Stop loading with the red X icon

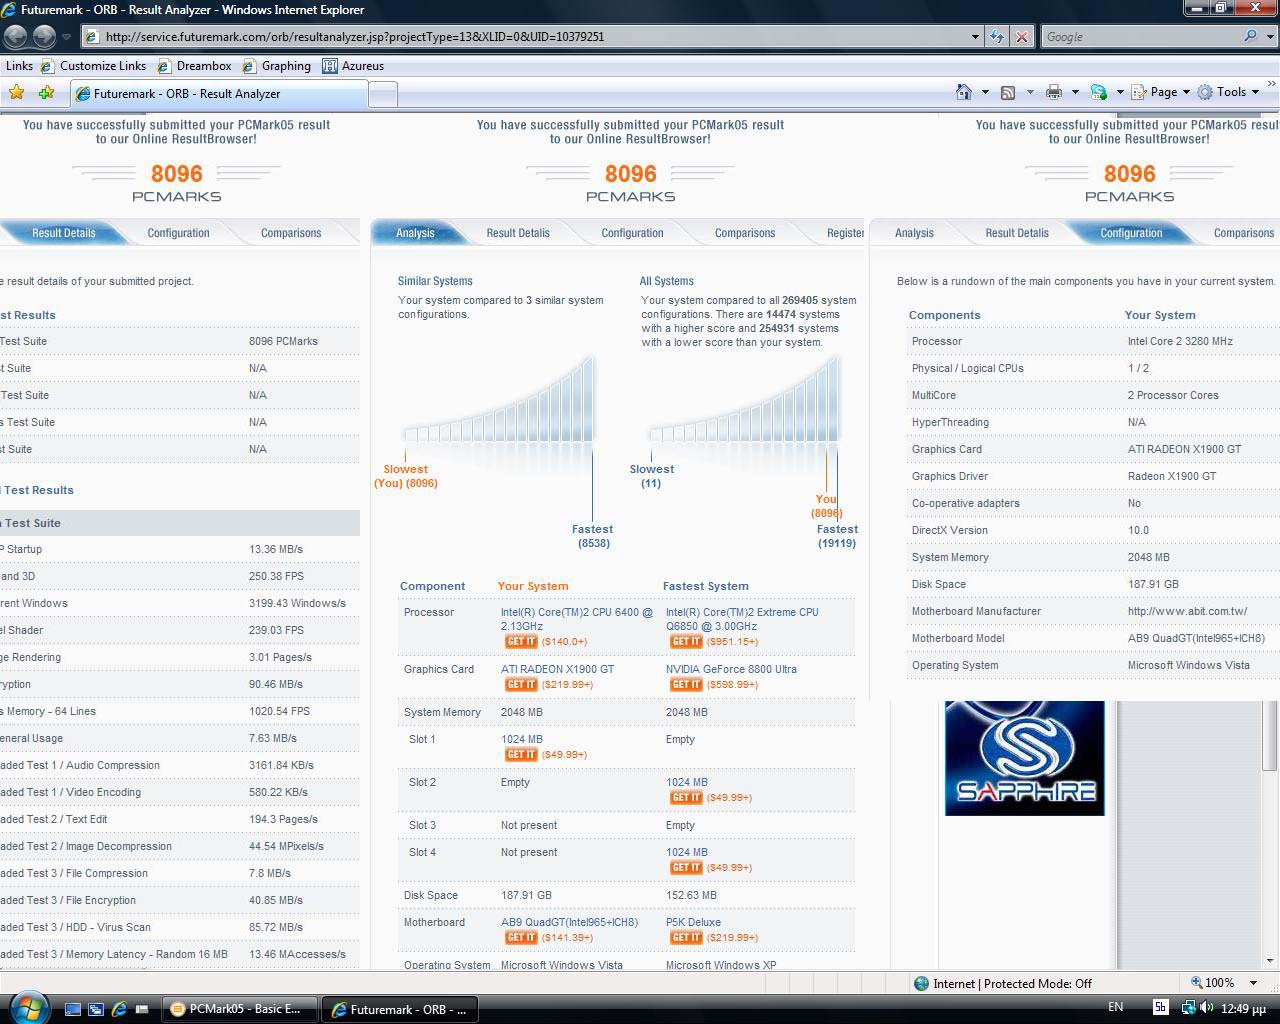click(1021, 36)
